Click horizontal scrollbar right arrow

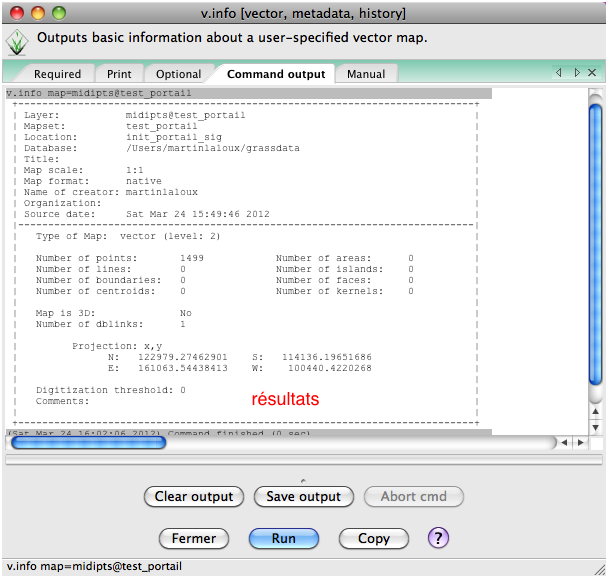579,442
